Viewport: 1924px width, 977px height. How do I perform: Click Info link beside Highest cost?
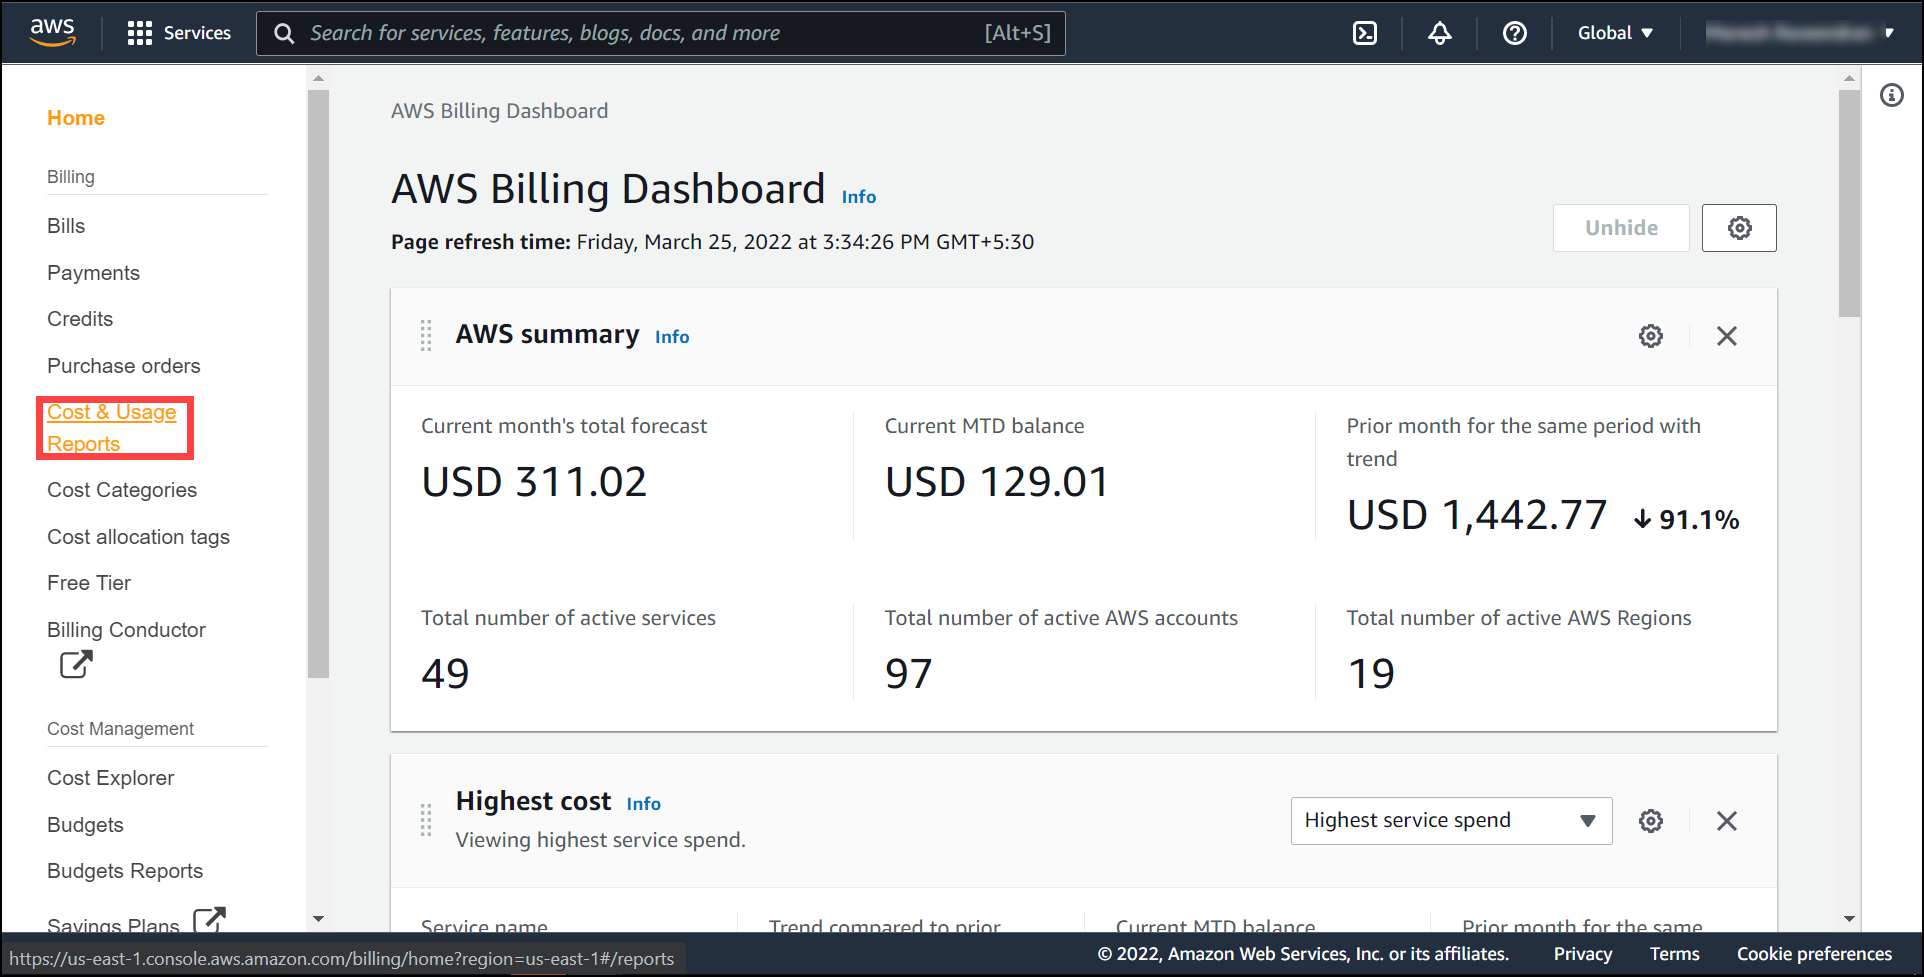(644, 804)
